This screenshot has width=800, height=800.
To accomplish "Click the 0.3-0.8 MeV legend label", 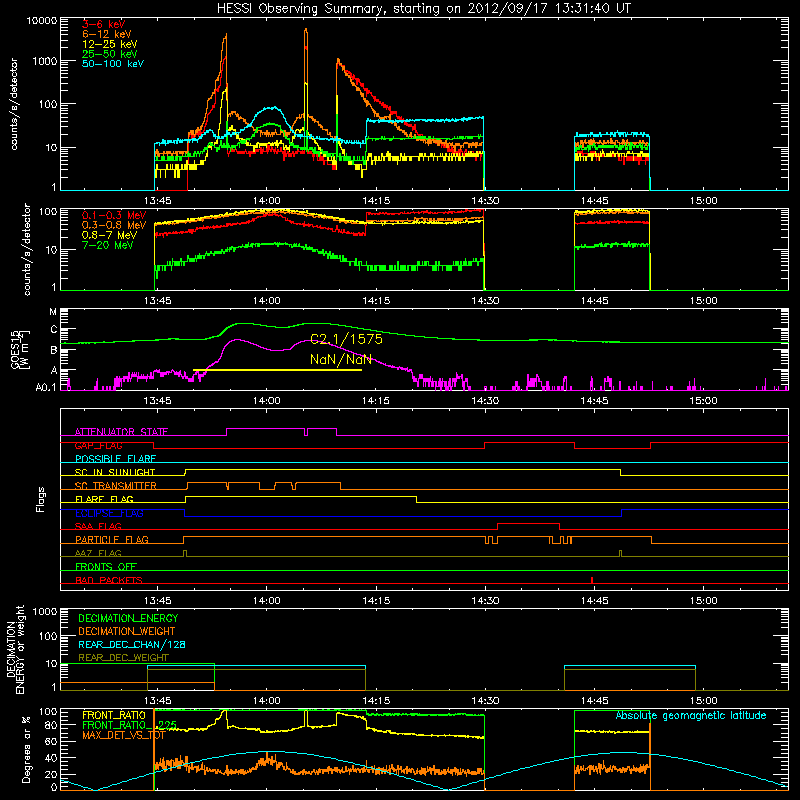I will tap(114, 225).
